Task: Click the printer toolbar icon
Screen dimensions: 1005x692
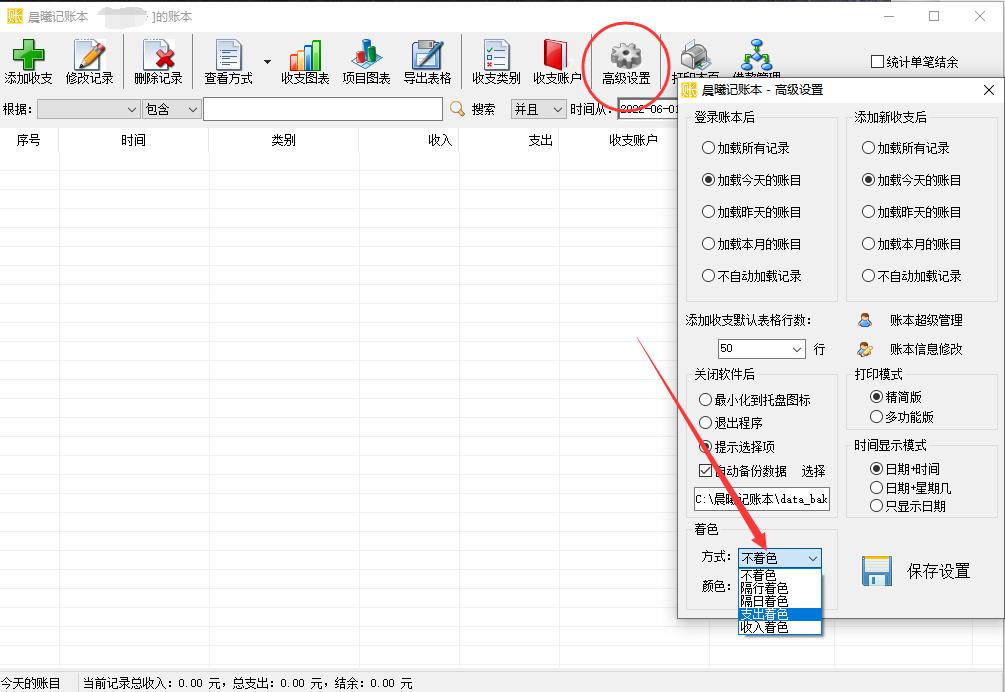Action: tap(695, 55)
